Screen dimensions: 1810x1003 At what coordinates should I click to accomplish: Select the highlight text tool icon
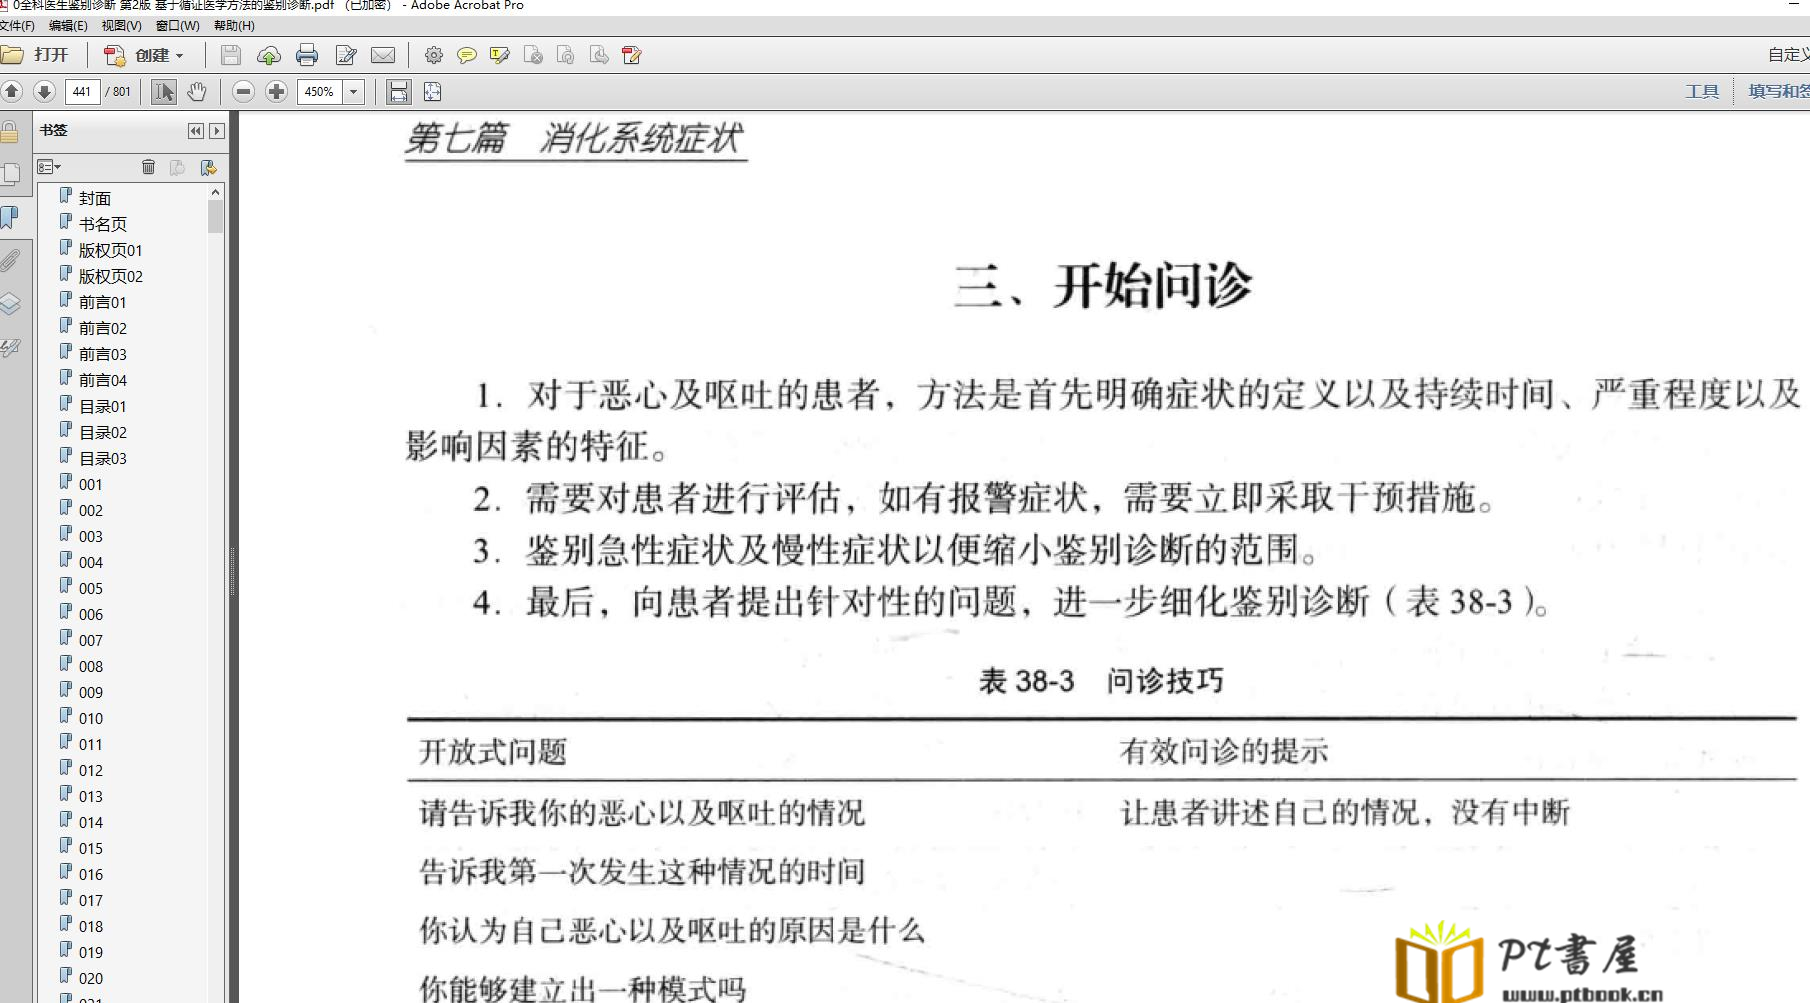[x=499, y=55]
